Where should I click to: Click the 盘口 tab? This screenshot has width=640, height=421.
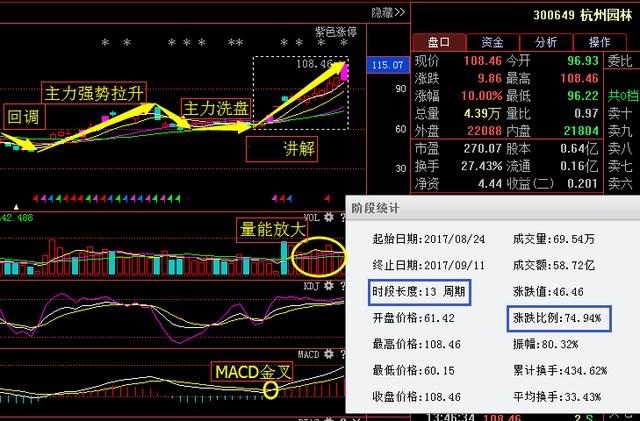click(x=439, y=43)
